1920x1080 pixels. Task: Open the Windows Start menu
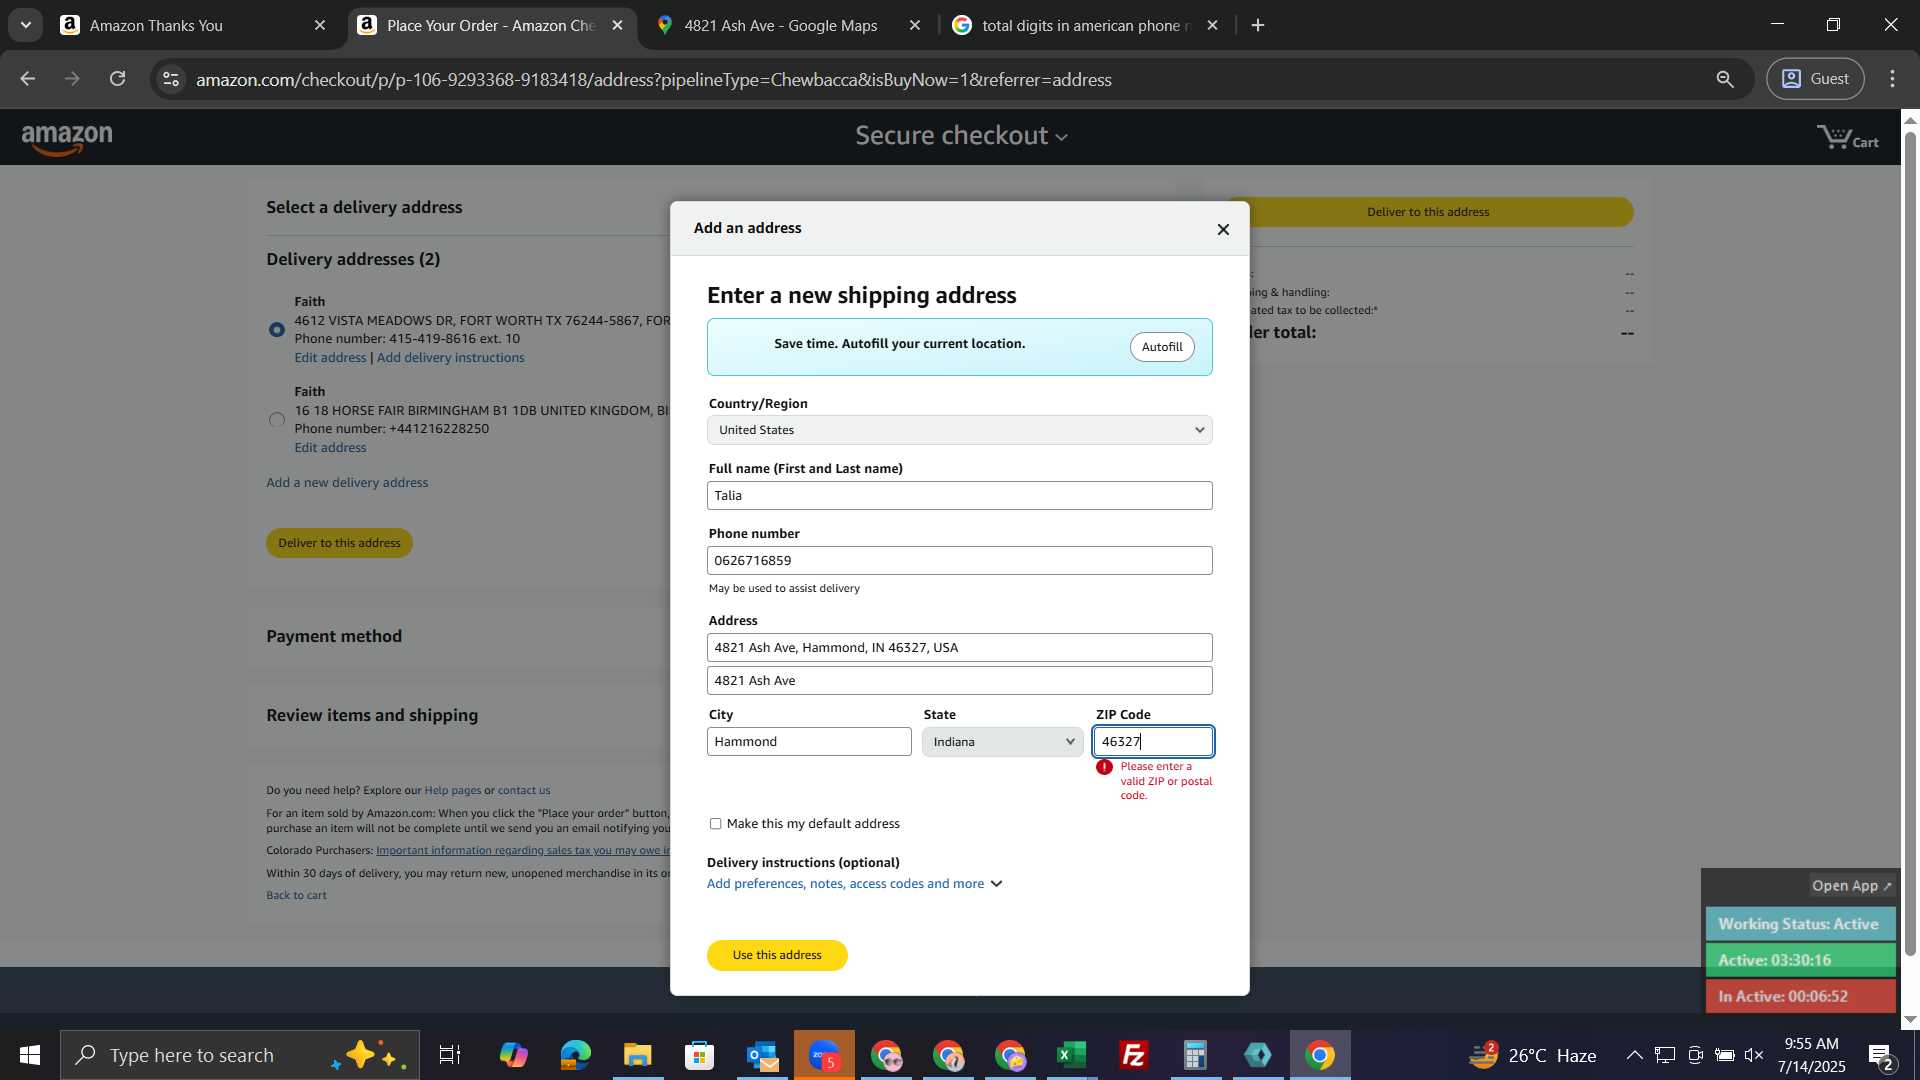tap(29, 1055)
